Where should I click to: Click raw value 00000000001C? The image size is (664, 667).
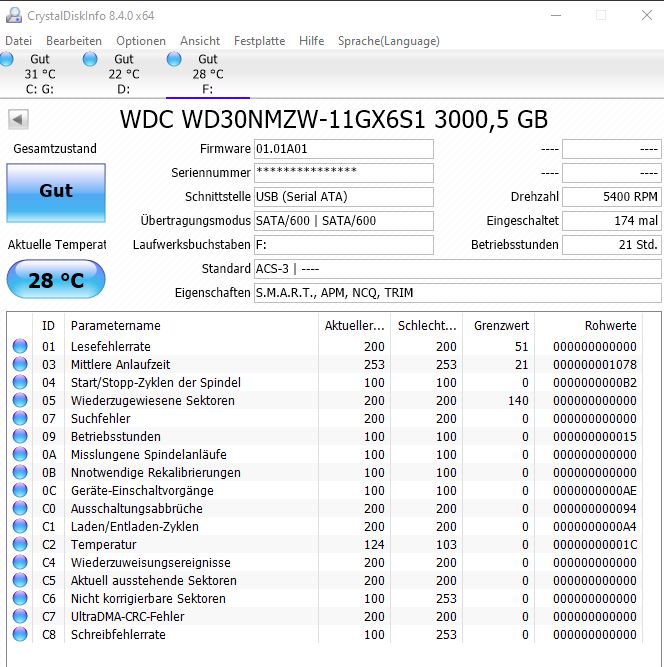coord(595,544)
